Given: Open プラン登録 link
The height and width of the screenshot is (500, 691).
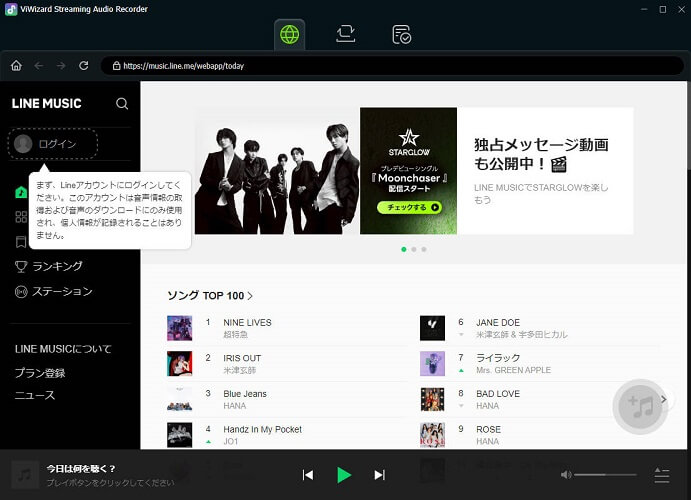Looking at the screenshot, I should [x=40, y=373].
